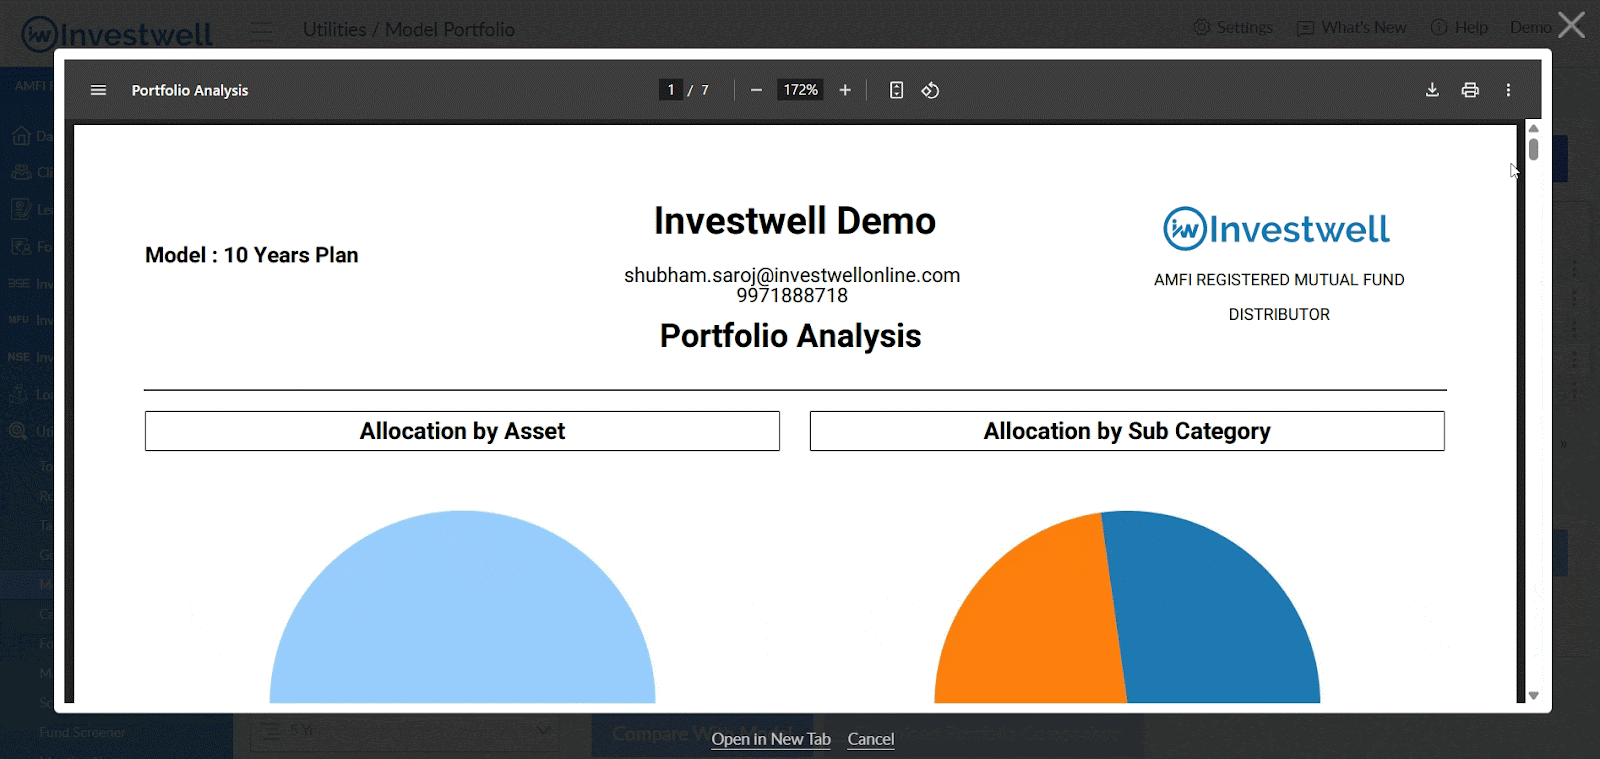Click the AMFI REGISTERED MUTUAL FUND text
Screen dimensions: 1600x759
1279,280
